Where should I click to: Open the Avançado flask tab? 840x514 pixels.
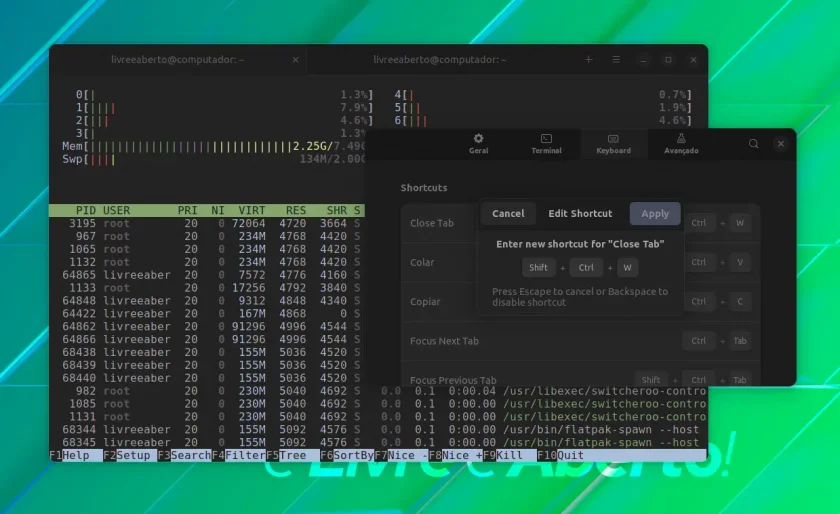pos(681,144)
